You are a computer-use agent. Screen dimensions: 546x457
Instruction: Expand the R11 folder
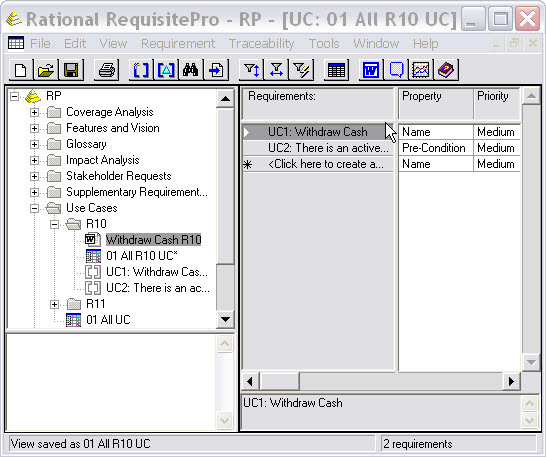54,304
